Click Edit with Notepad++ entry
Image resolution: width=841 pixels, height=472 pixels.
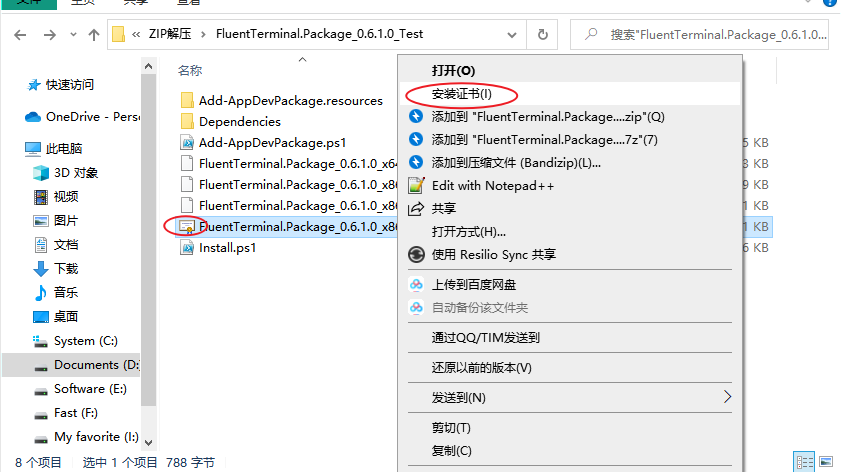[x=492, y=186]
